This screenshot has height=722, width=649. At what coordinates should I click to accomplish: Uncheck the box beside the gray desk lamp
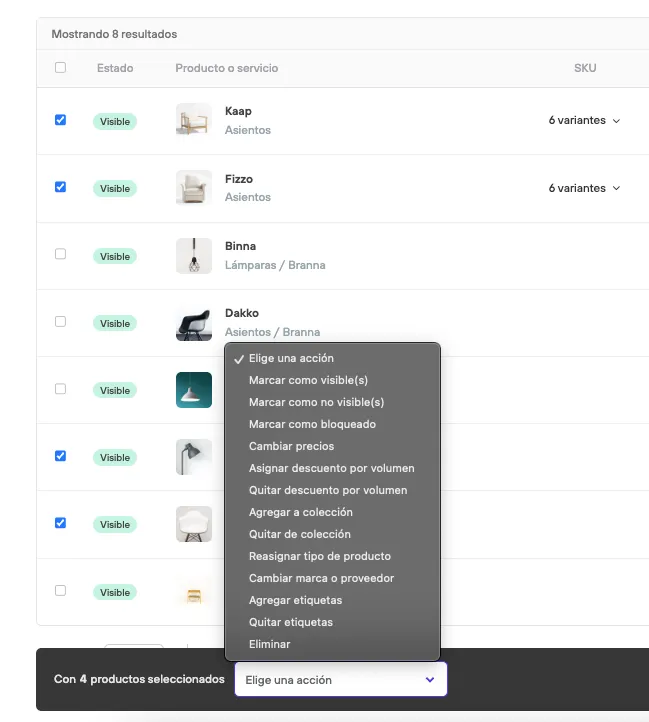coord(60,456)
